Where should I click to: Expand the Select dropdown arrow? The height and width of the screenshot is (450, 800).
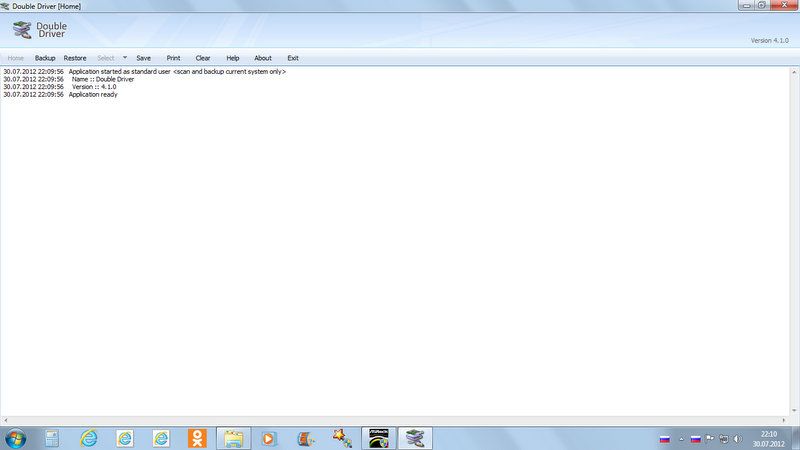click(x=125, y=58)
